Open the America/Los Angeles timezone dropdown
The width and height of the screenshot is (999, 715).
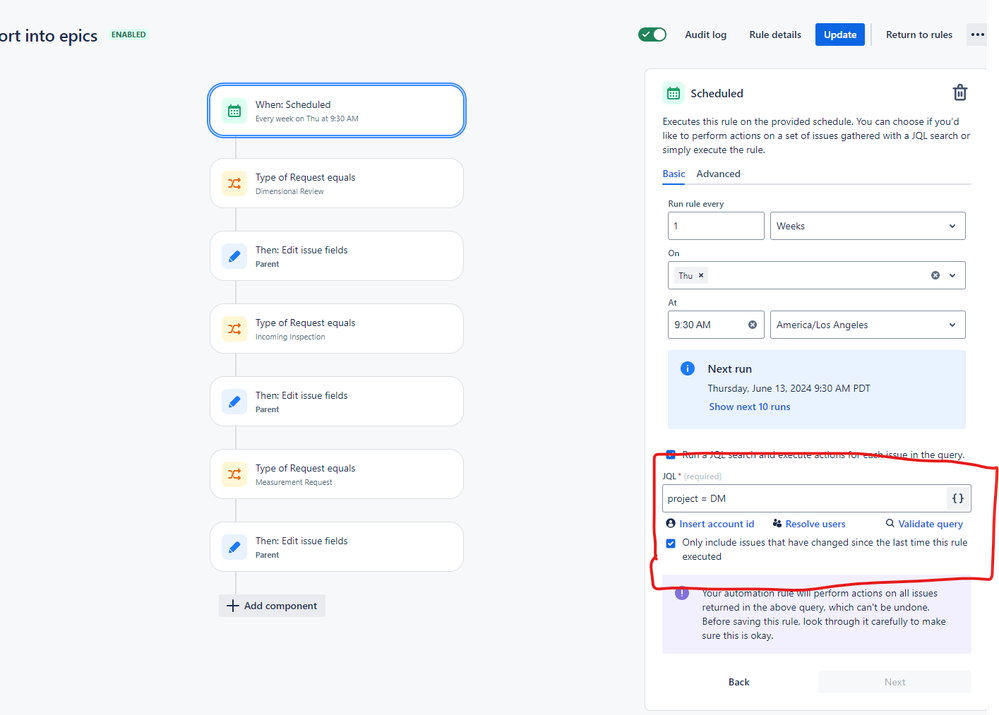coord(868,325)
